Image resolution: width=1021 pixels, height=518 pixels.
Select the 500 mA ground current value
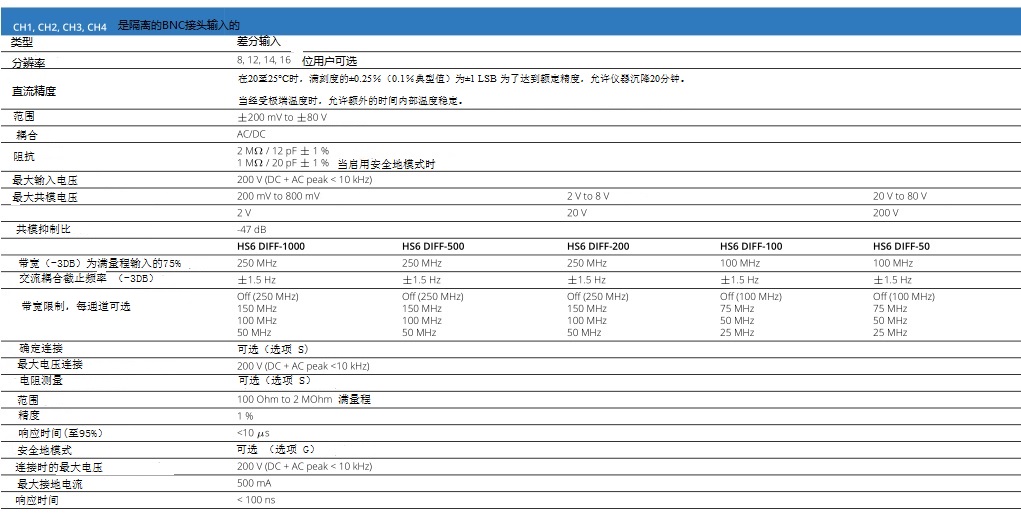point(254,483)
